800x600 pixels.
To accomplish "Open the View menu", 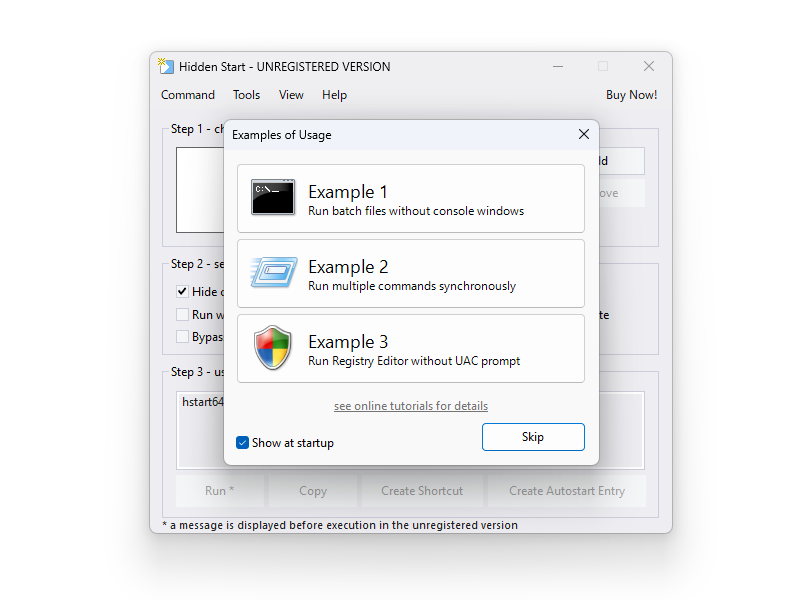I will [291, 95].
